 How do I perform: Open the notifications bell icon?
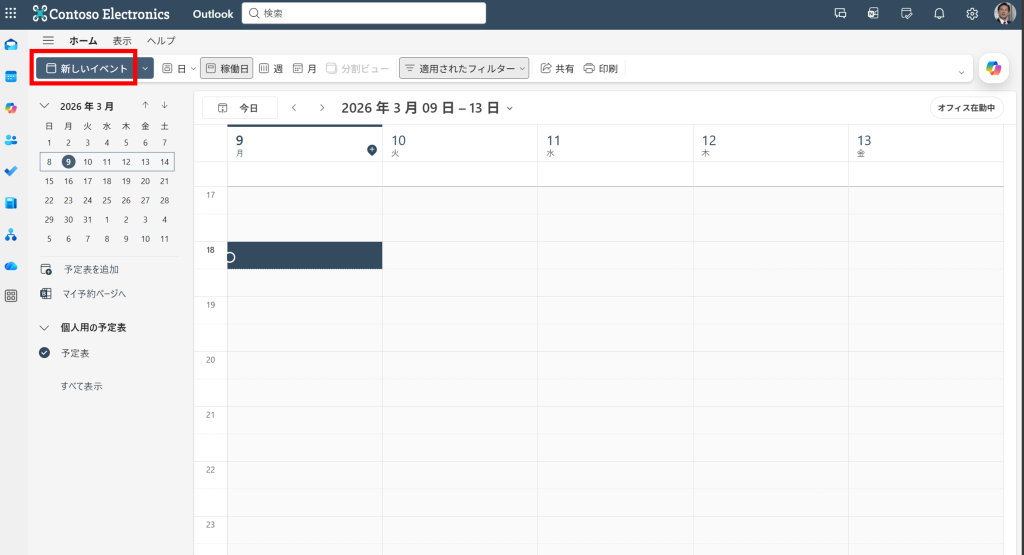[939, 13]
